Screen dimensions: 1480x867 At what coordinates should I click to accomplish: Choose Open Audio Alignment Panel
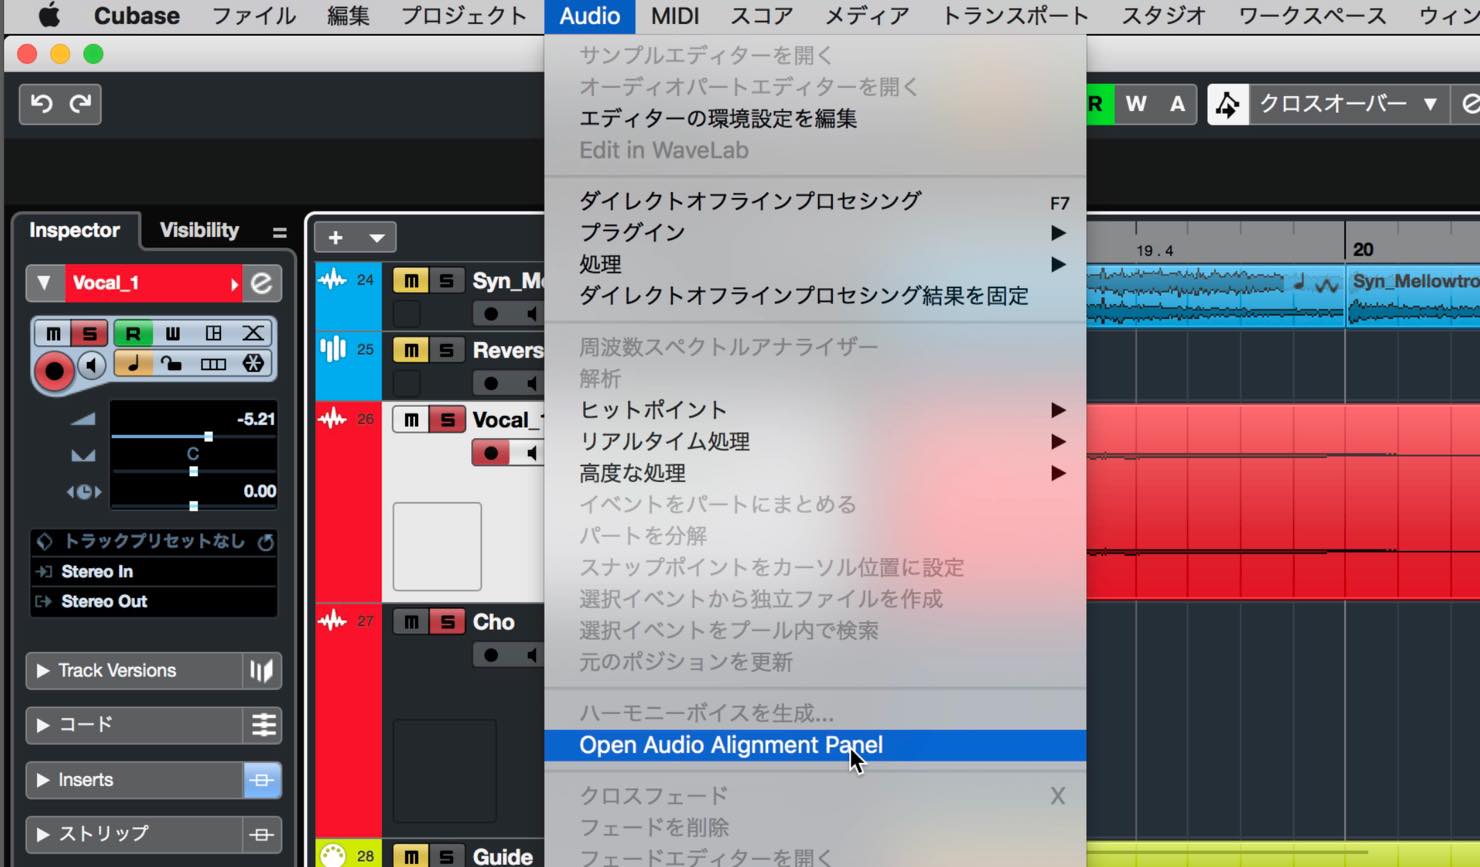click(x=815, y=745)
